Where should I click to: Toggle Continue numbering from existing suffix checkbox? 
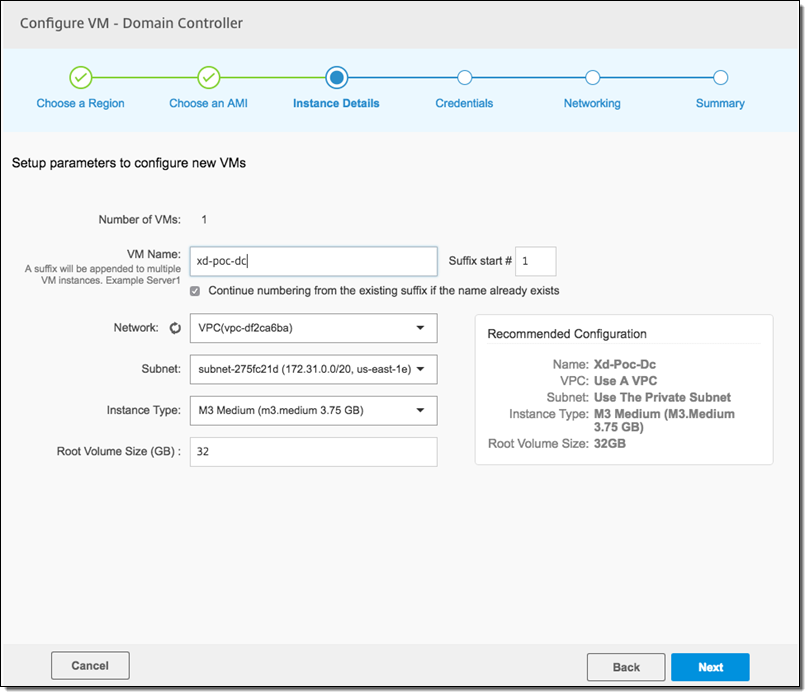pyautogui.click(x=195, y=291)
